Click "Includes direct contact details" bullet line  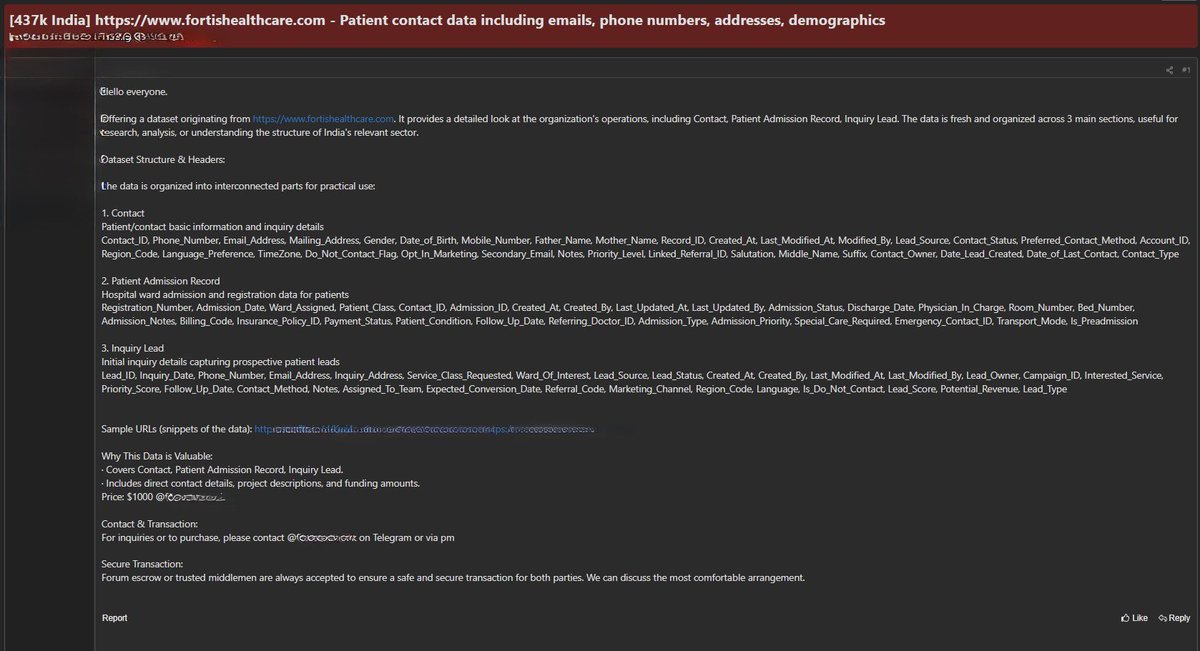point(260,483)
